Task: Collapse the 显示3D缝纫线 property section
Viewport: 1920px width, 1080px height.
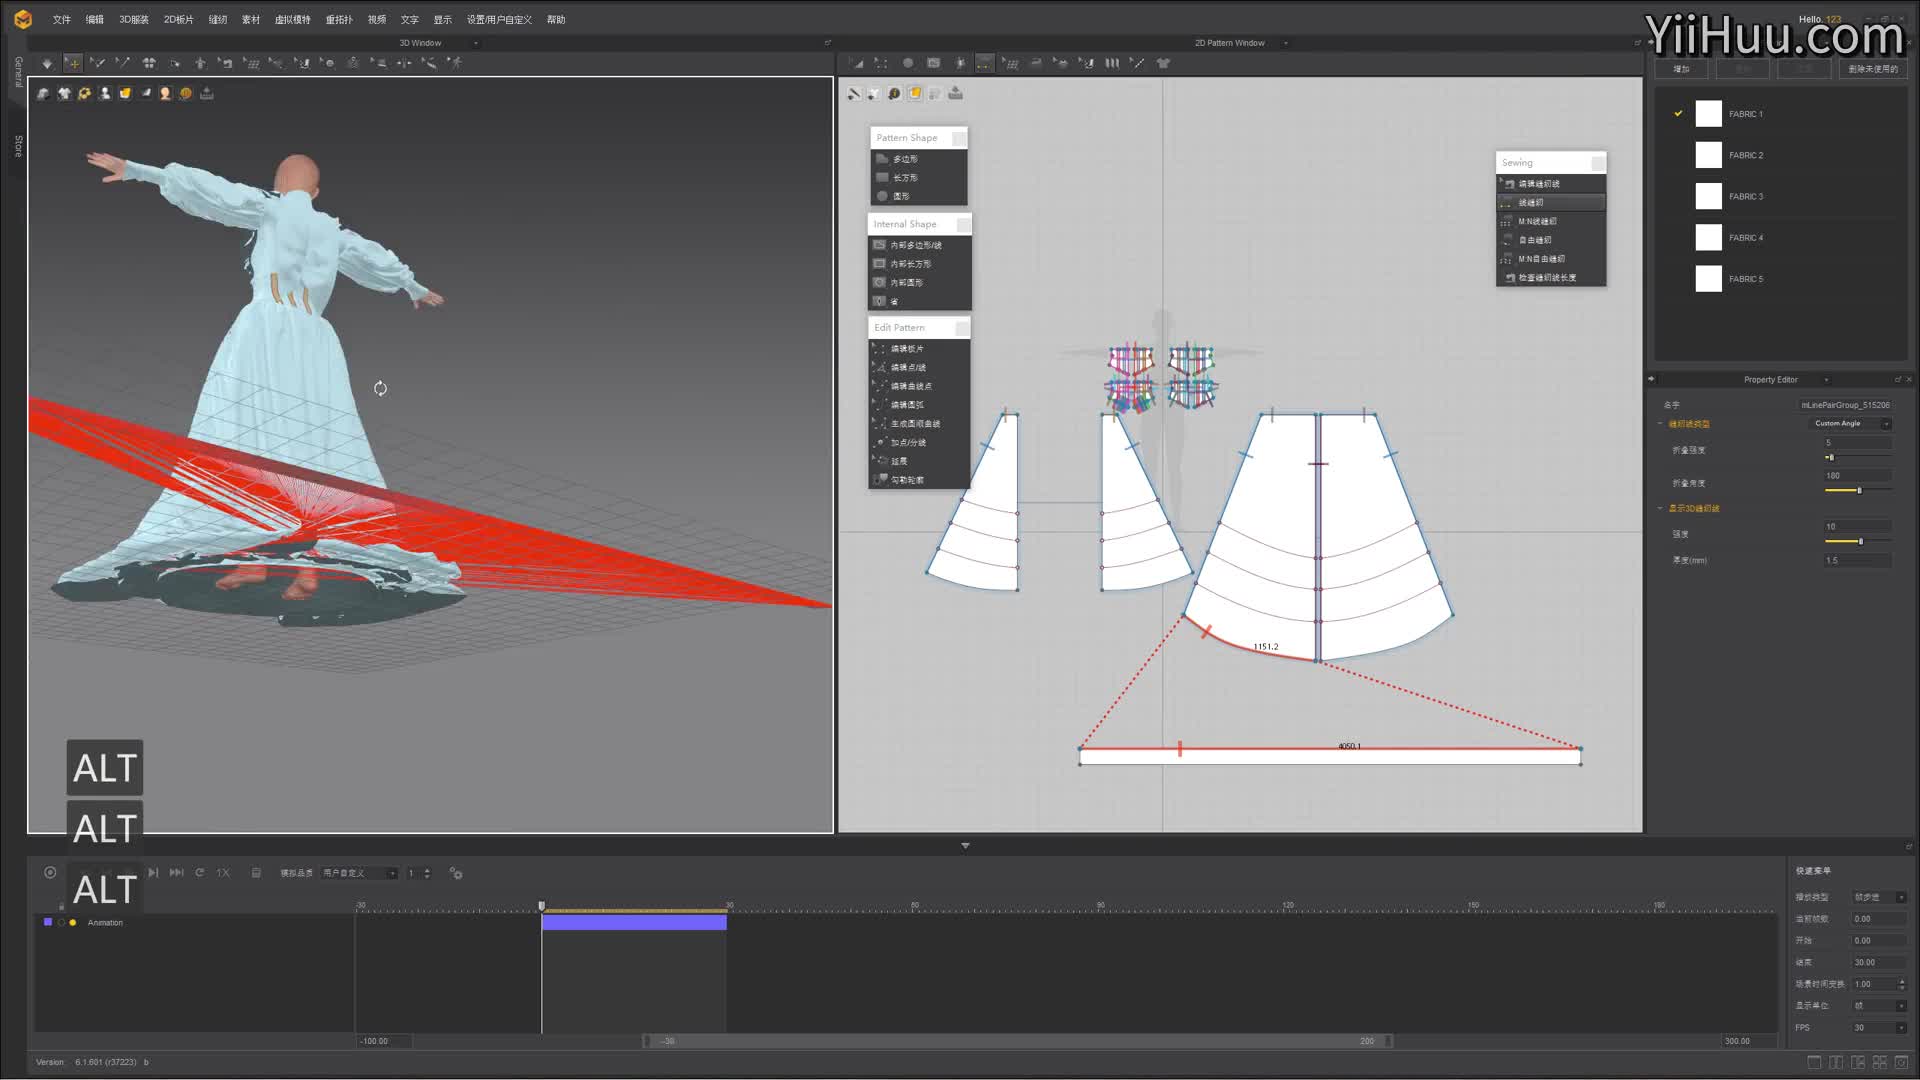Action: pos(1661,509)
